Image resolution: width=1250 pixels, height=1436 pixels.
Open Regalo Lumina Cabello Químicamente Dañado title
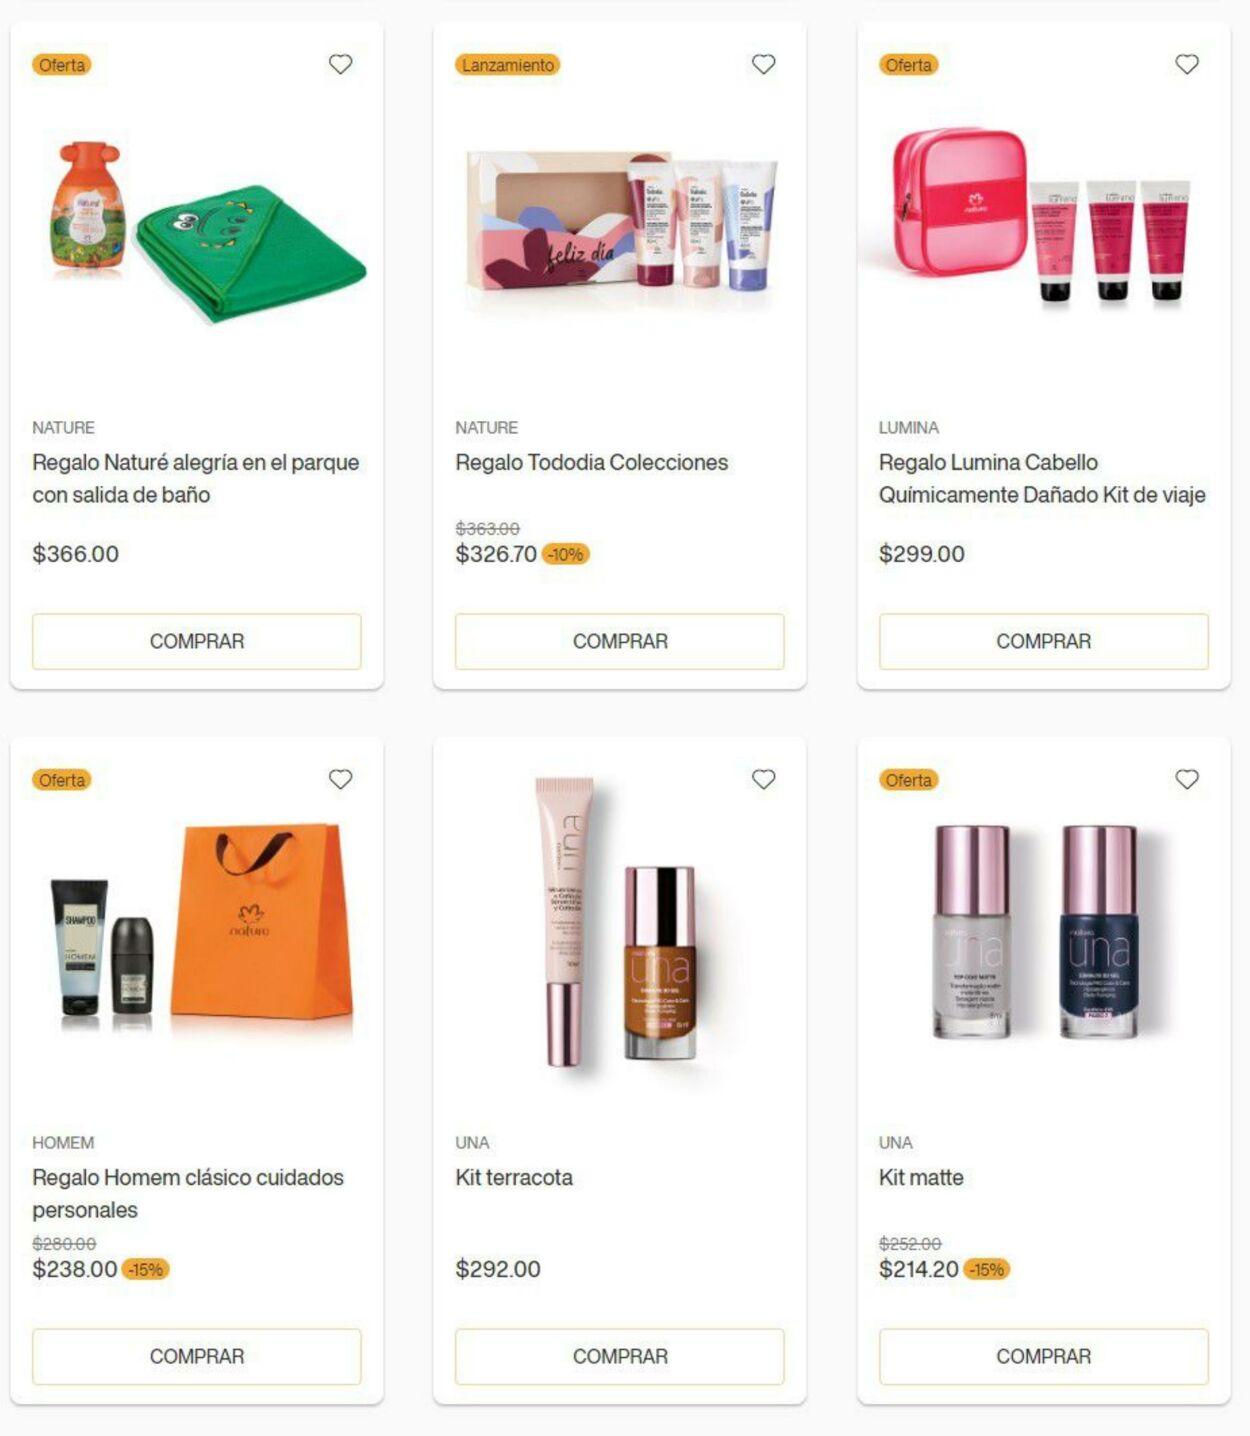1042,478
